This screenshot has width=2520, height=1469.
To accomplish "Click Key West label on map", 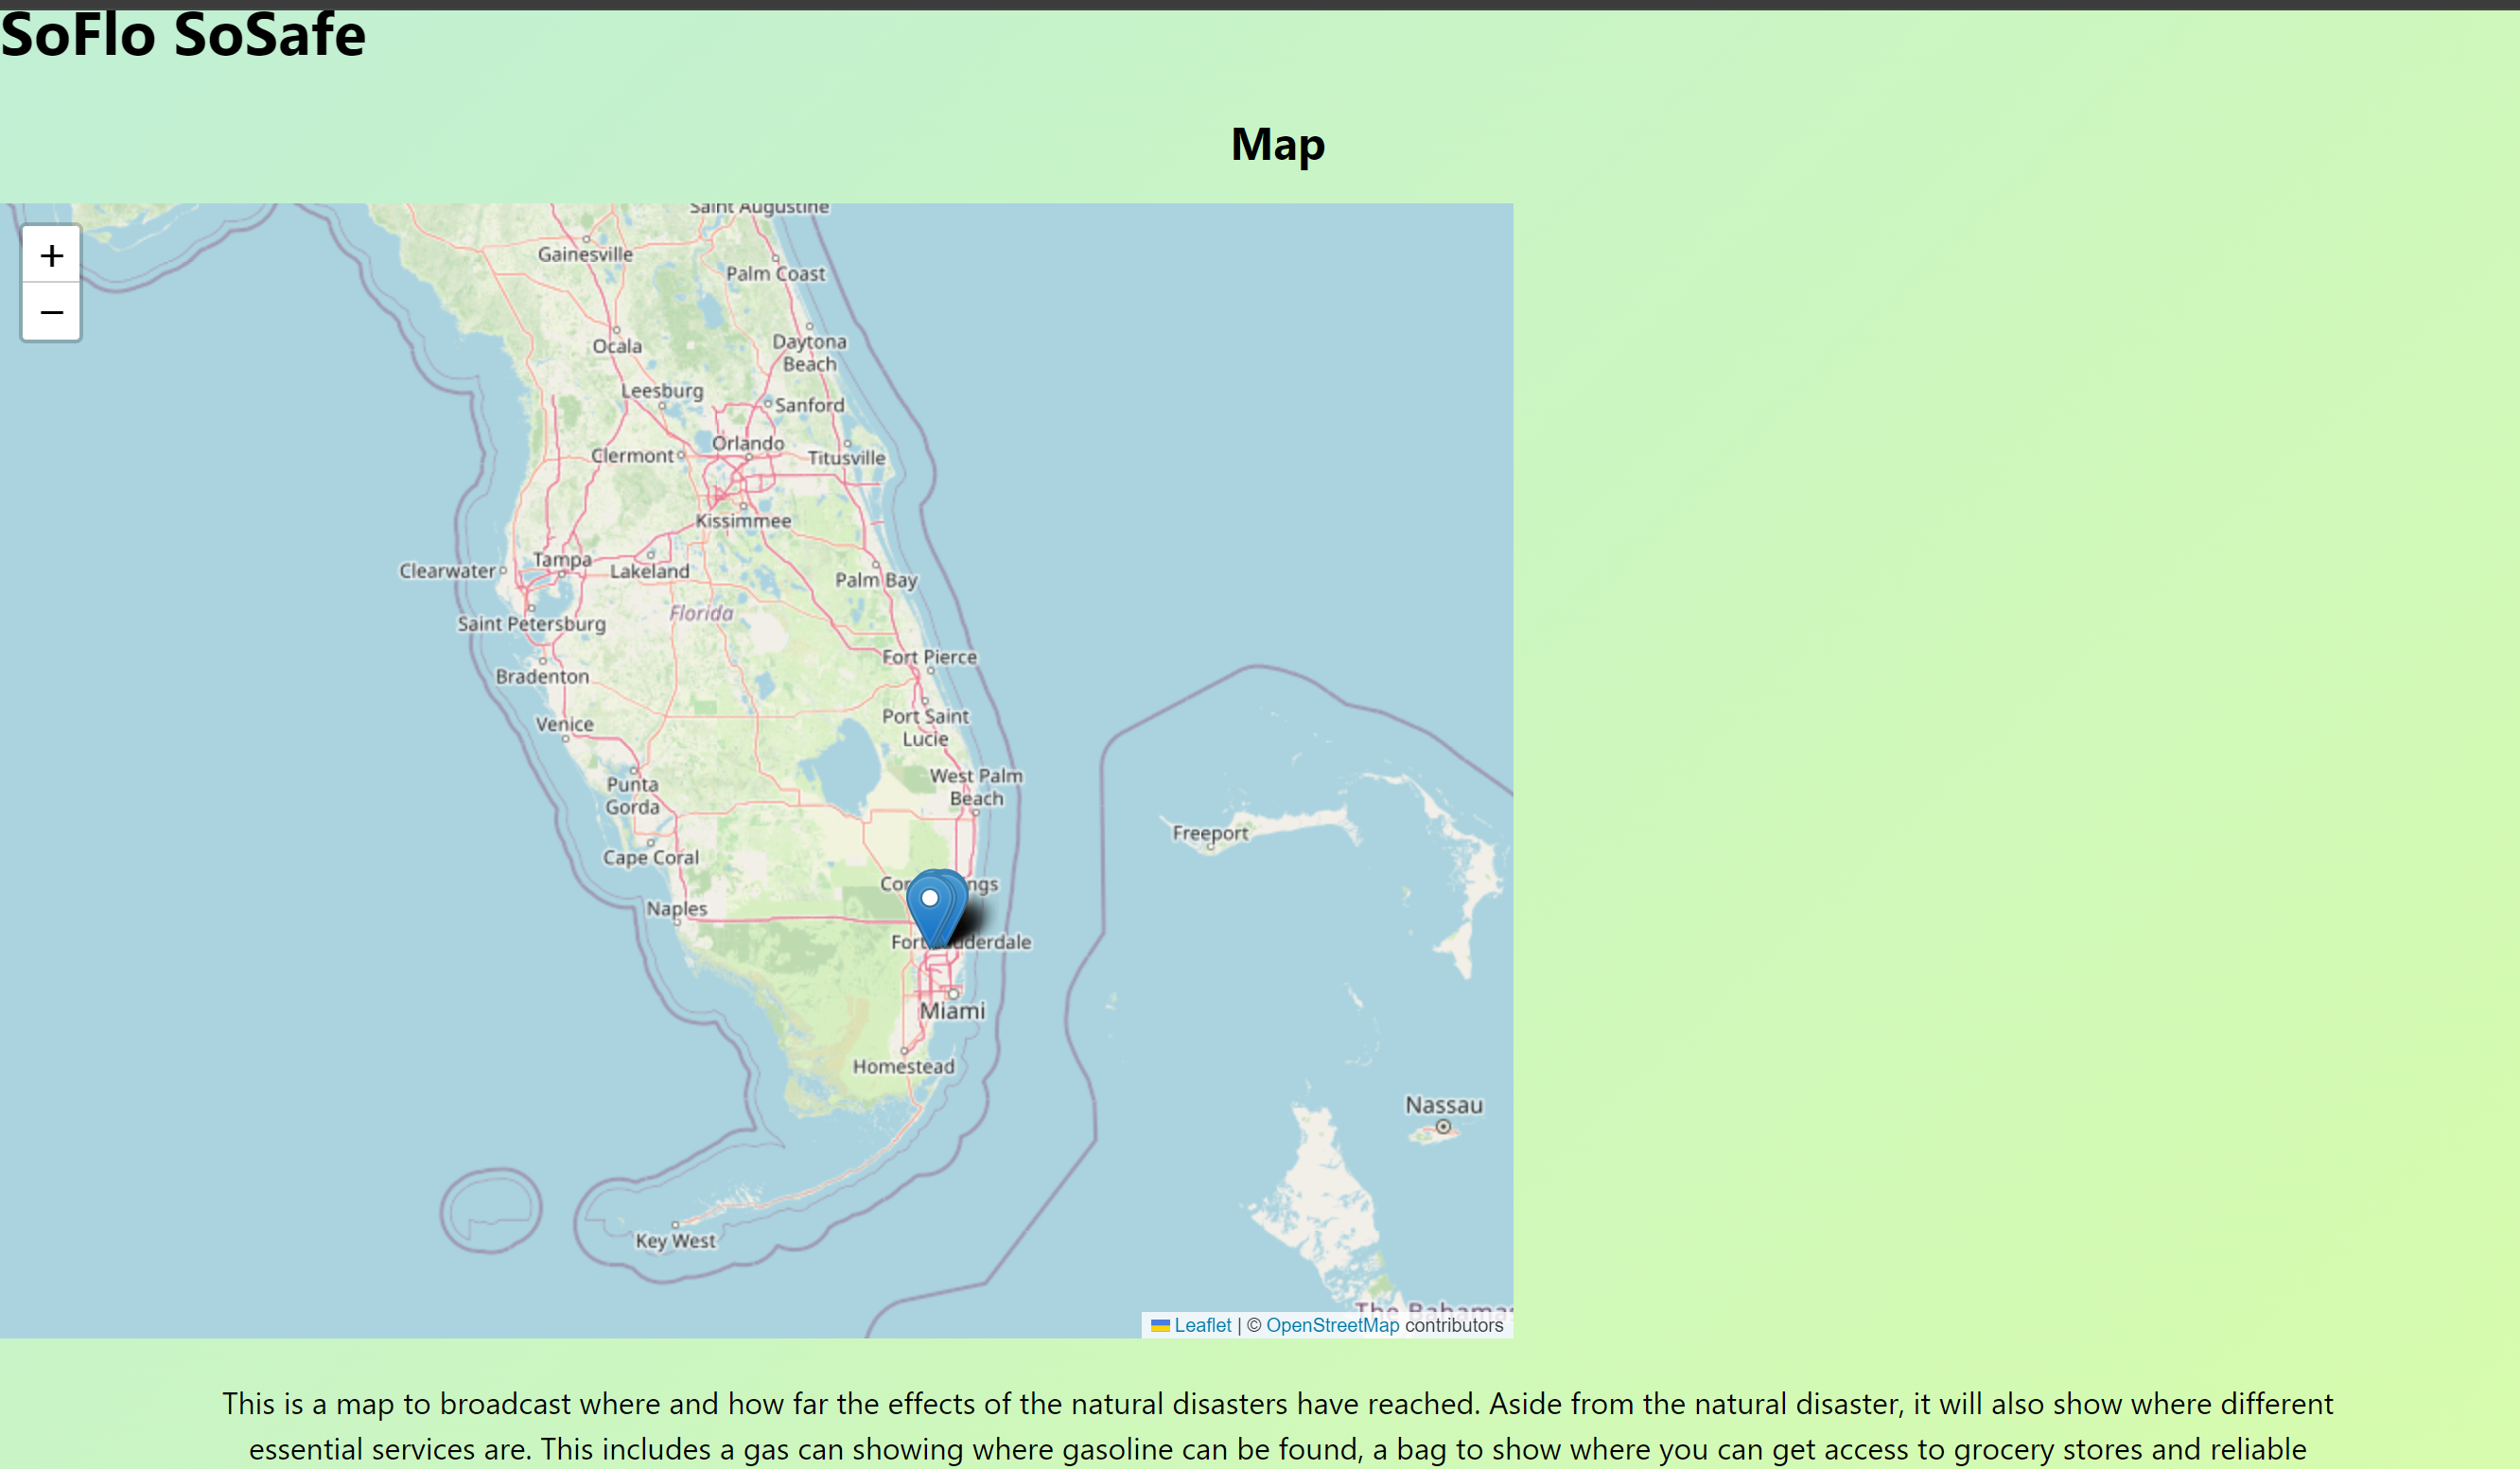I will pos(676,1241).
